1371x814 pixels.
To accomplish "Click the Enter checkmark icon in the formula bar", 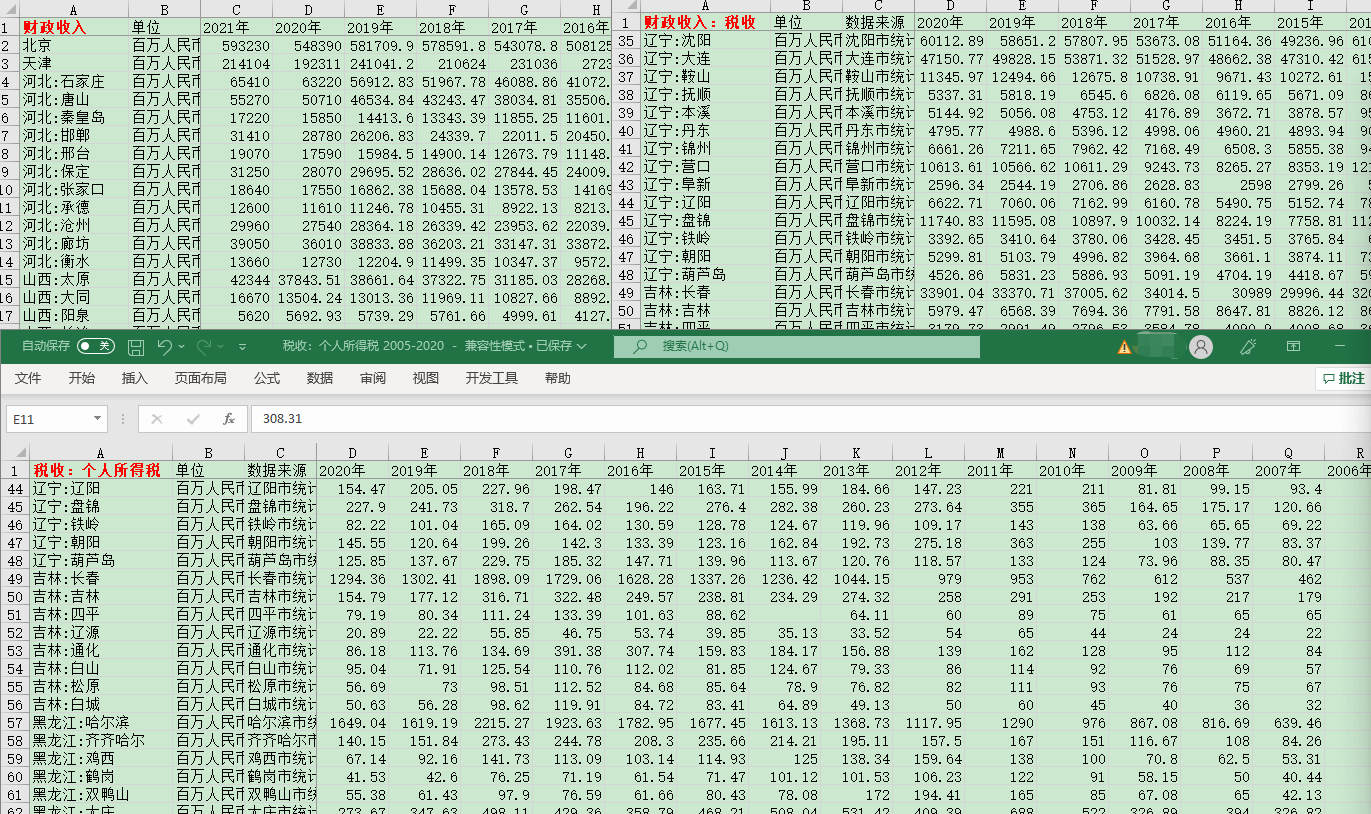I will 192,419.
